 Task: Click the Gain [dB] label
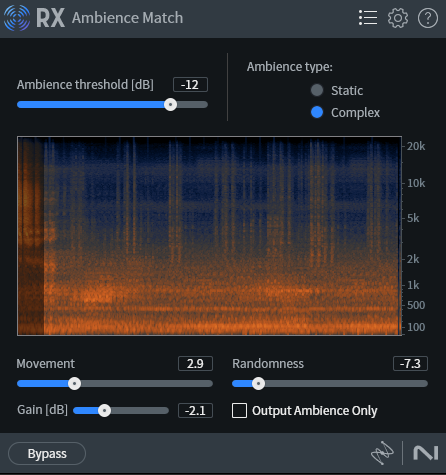click(x=42, y=410)
